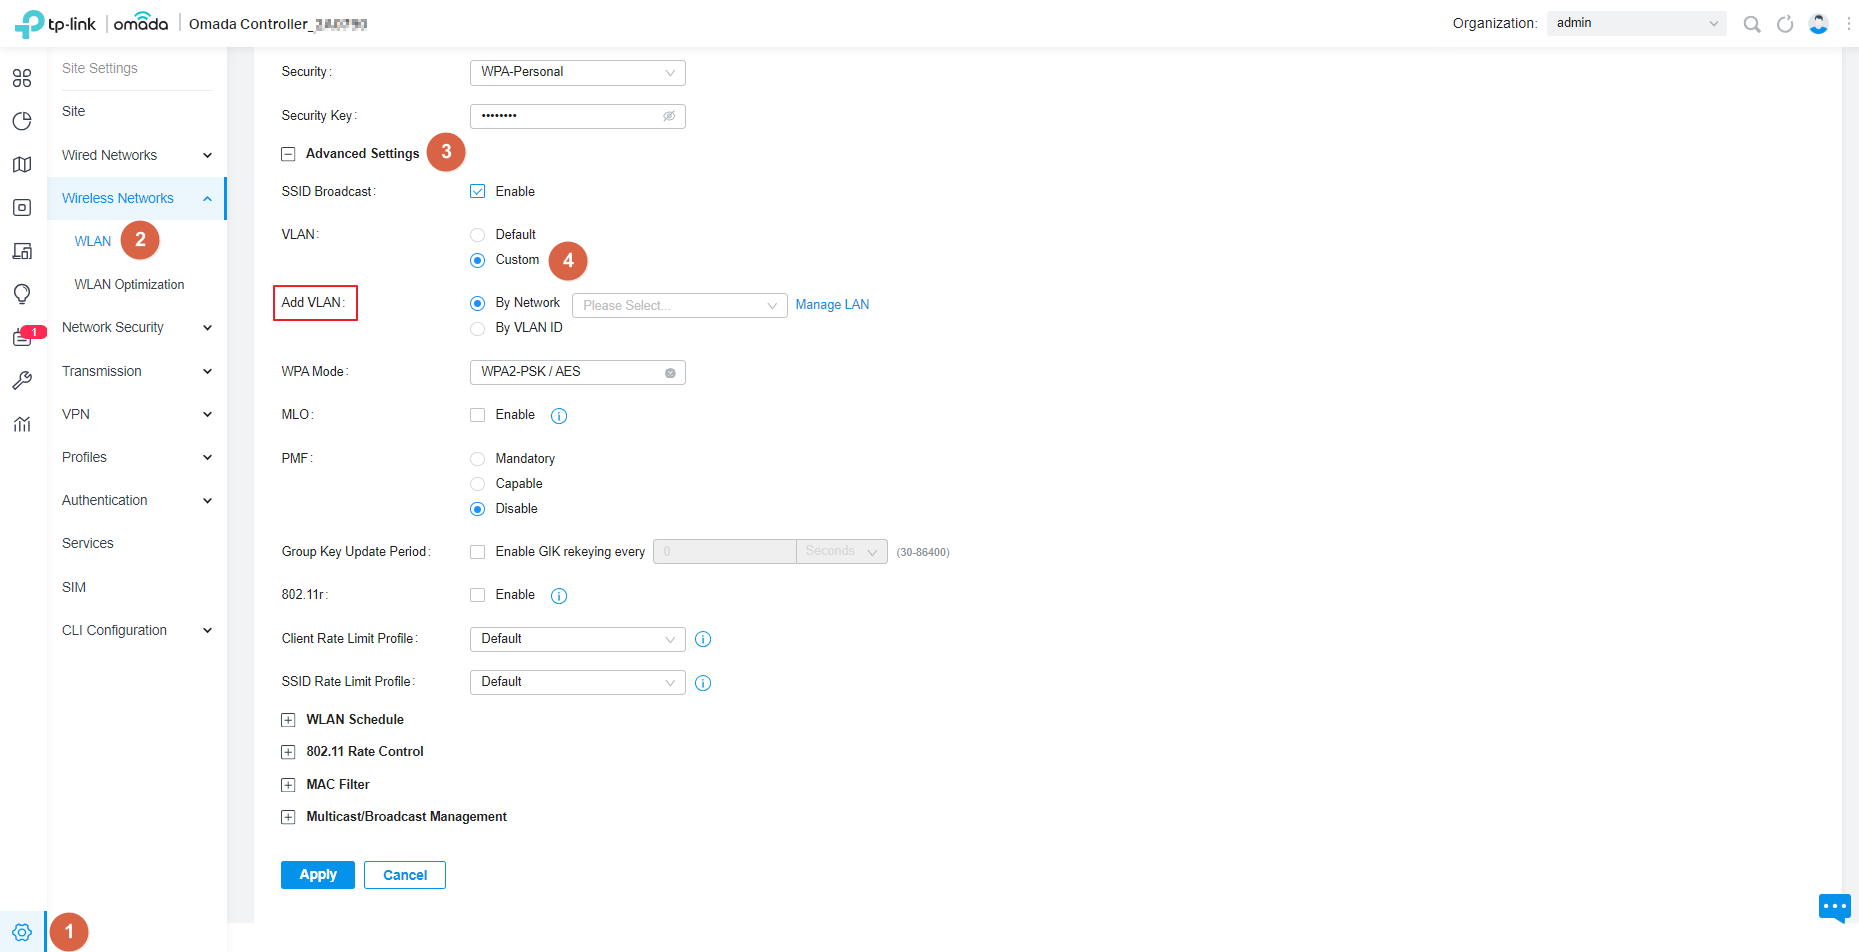Open the Clients icon in left rail
The width and height of the screenshot is (1859, 952).
click(x=22, y=251)
